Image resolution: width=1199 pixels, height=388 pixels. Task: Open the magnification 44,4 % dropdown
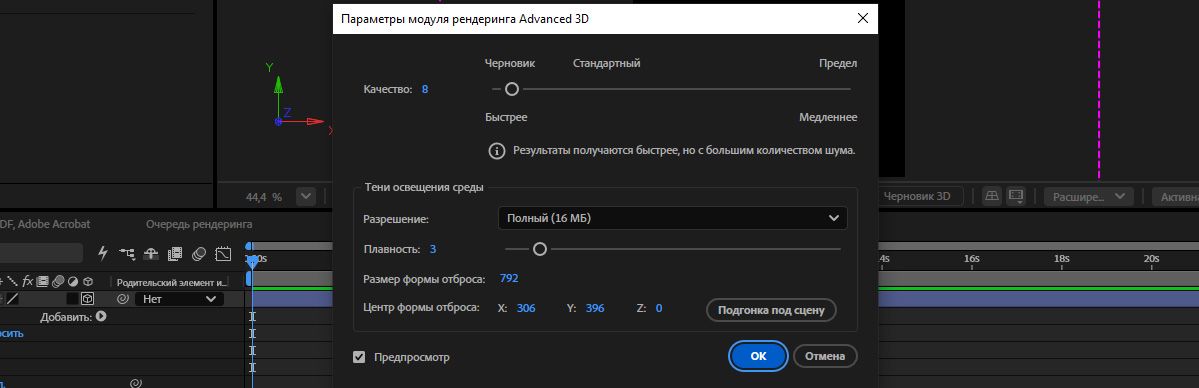(306, 197)
